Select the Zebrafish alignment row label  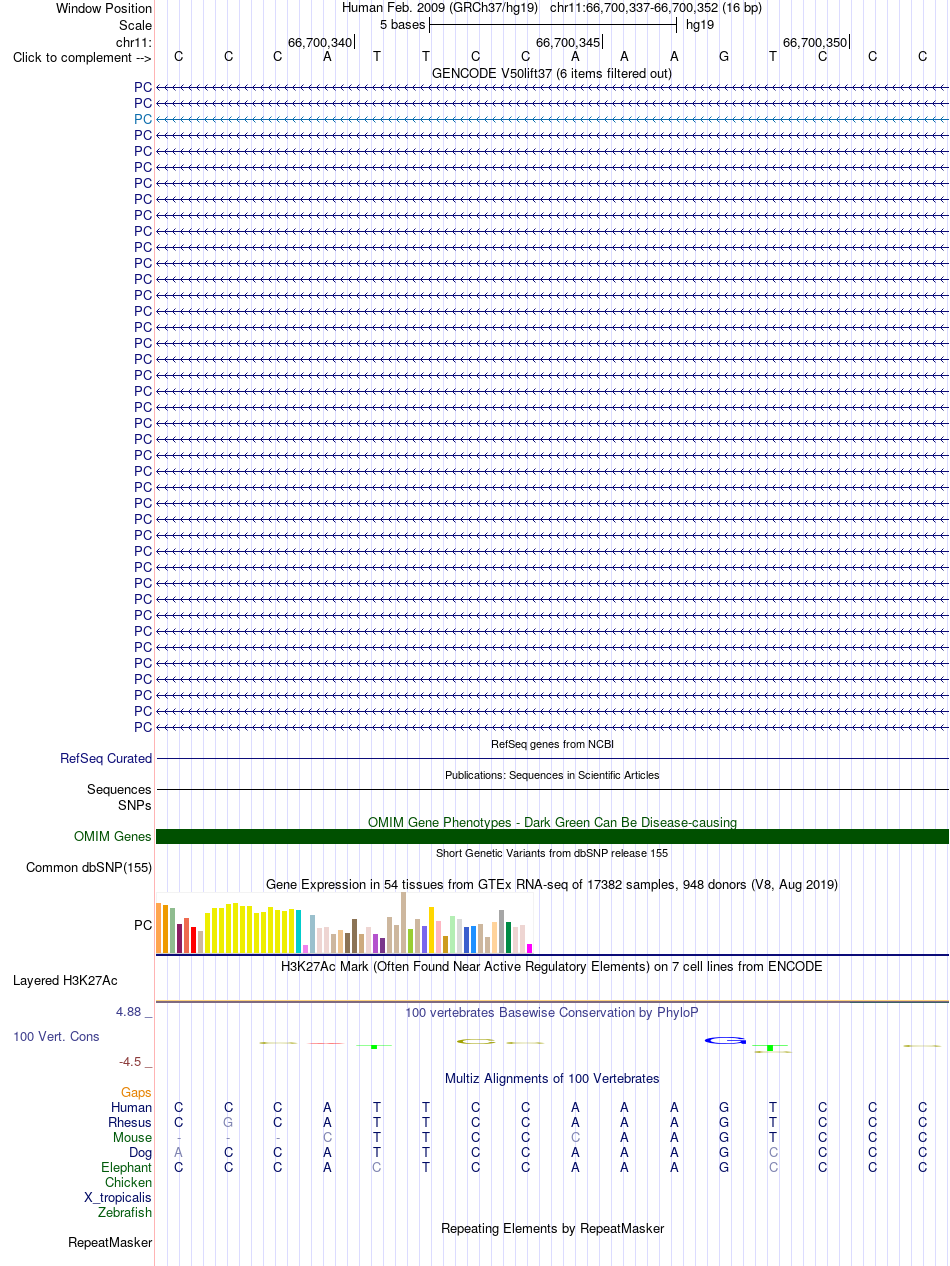pyautogui.click(x=125, y=1213)
